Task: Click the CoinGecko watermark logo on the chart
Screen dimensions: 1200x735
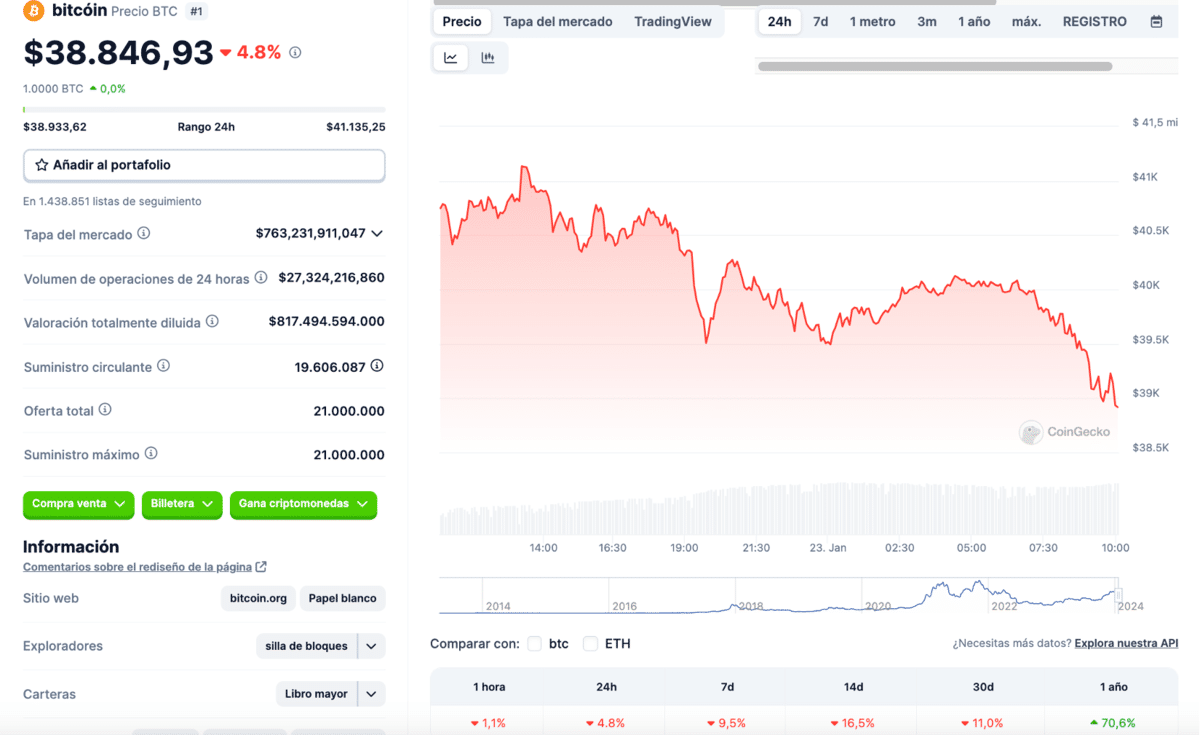Action: [x=1065, y=433]
